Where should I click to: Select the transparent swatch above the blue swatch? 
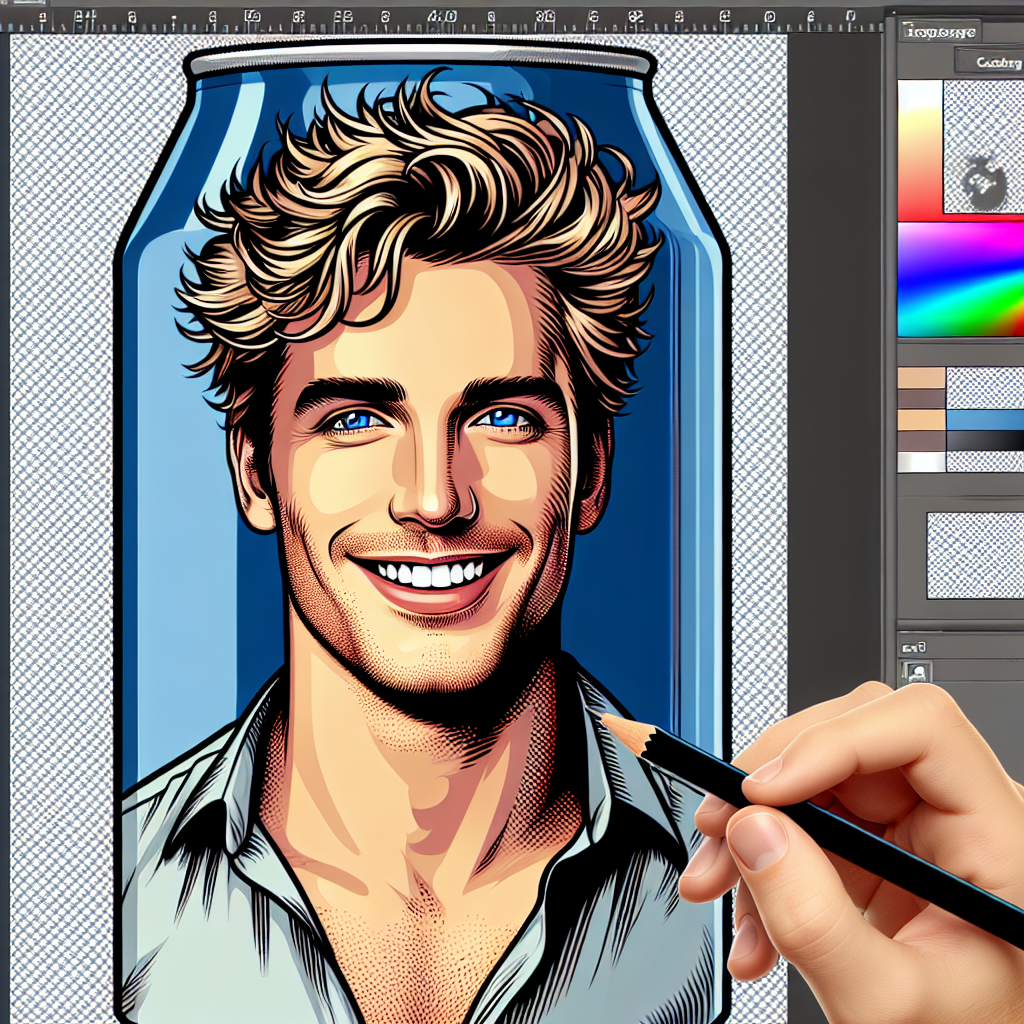tap(985, 388)
